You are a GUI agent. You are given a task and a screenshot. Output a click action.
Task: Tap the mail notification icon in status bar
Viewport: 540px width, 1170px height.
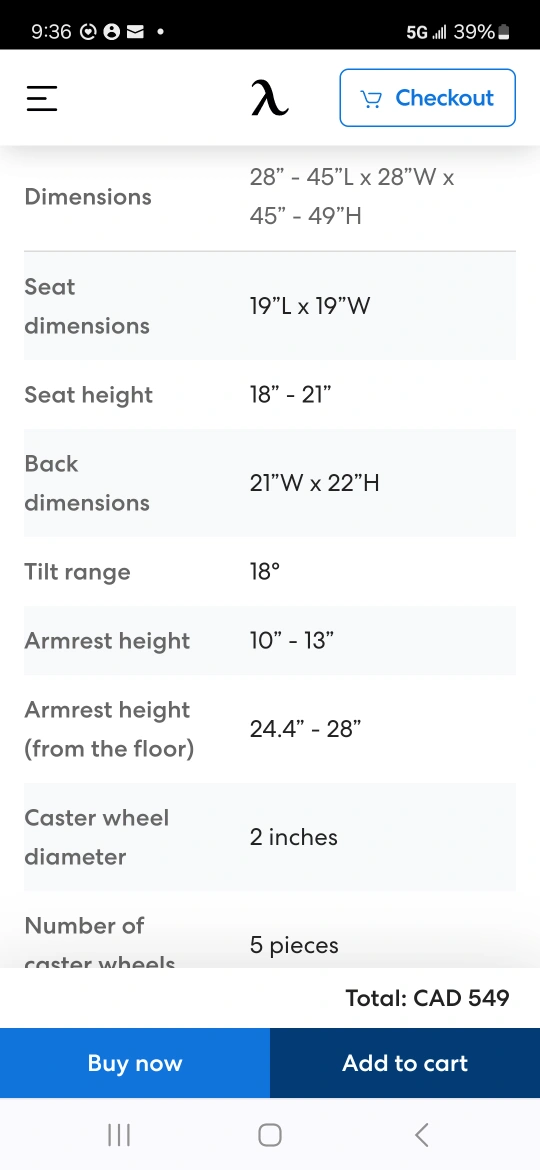tap(135, 32)
